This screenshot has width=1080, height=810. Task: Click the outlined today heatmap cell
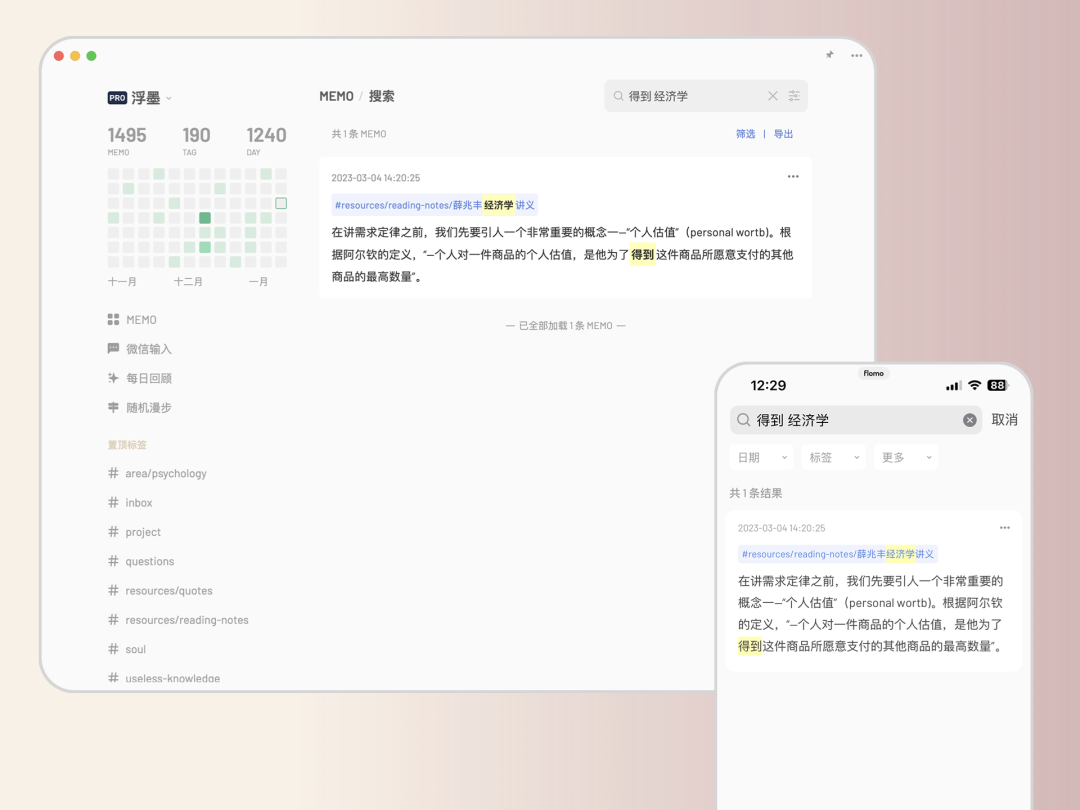point(281,203)
